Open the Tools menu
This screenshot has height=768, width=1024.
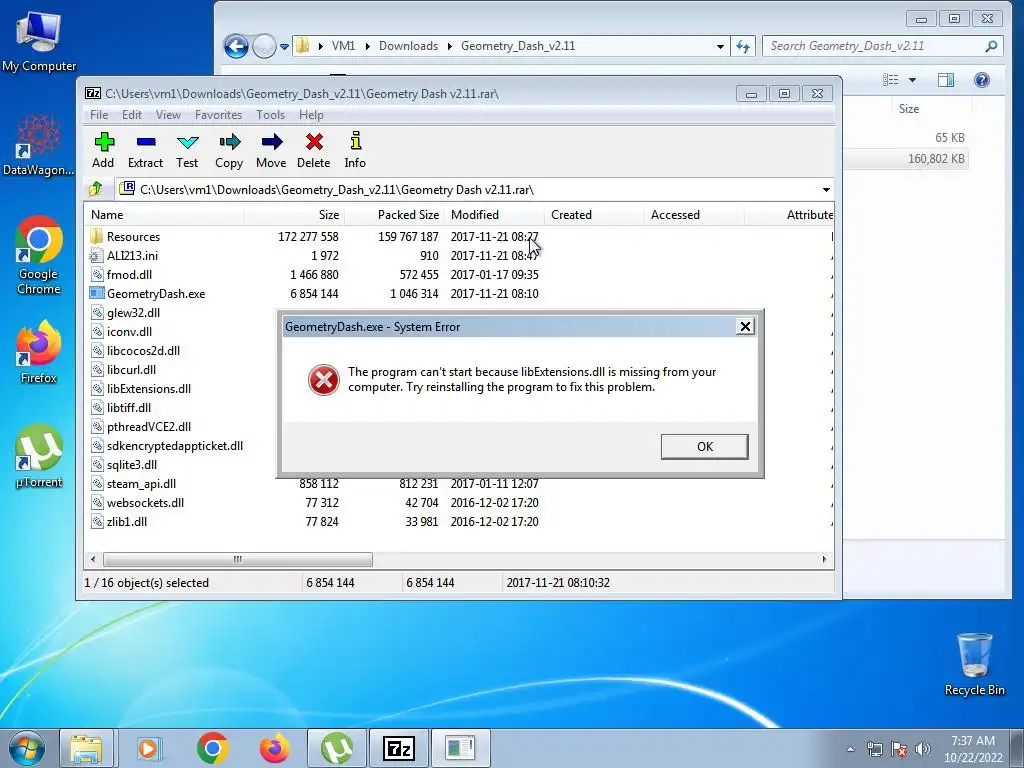click(x=270, y=115)
